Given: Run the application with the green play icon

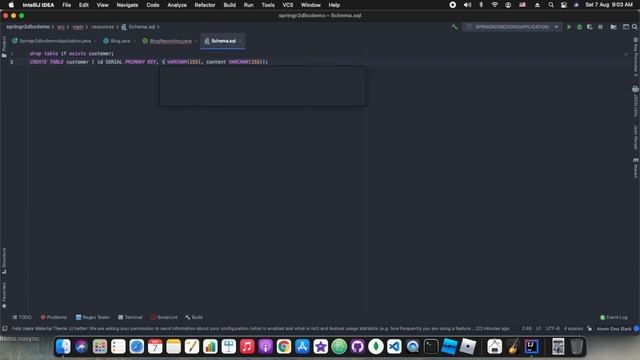Looking at the screenshot, I should point(569,27).
